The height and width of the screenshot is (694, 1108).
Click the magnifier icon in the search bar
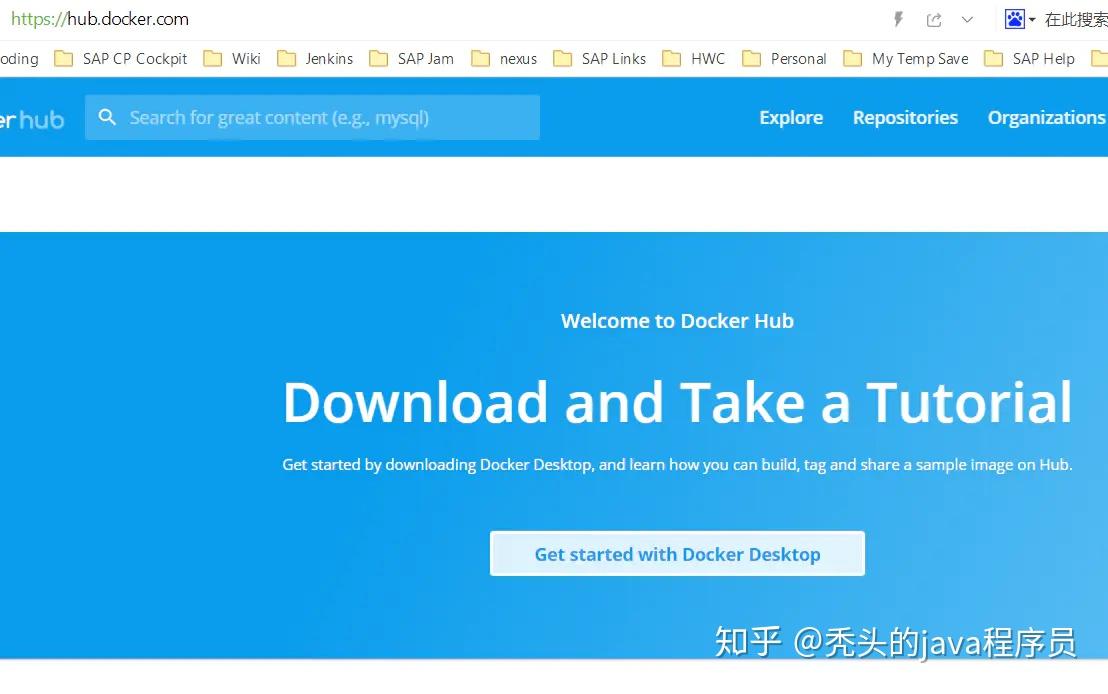(x=107, y=117)
